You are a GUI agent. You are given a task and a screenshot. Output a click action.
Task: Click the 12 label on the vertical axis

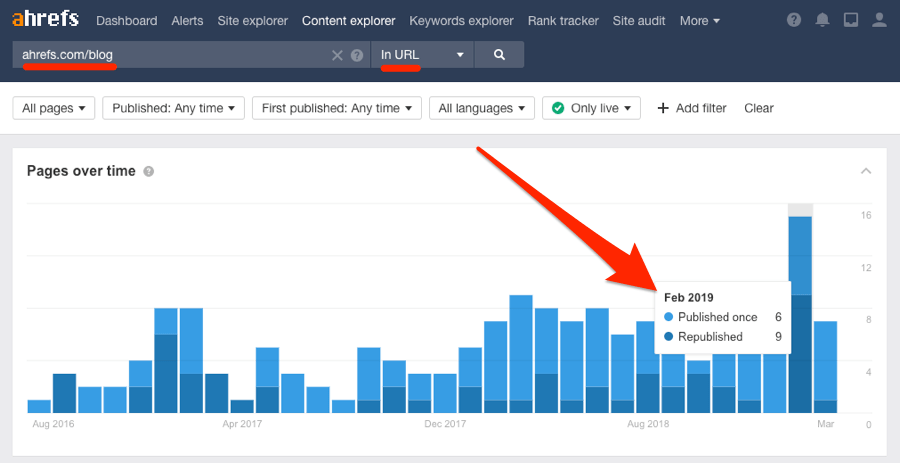pyautogui.click(x=866, y=268)
